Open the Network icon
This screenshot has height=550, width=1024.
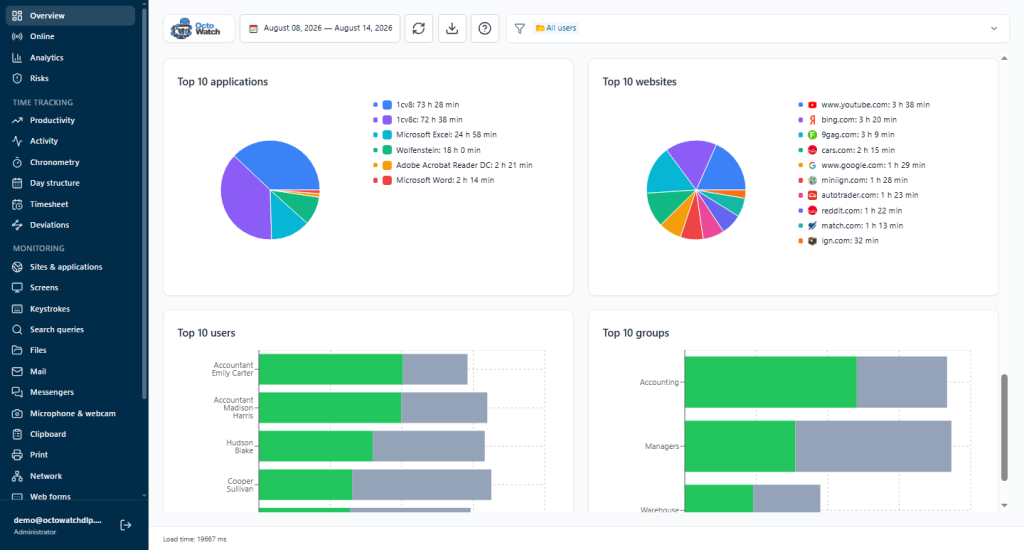tap(17, 476)
